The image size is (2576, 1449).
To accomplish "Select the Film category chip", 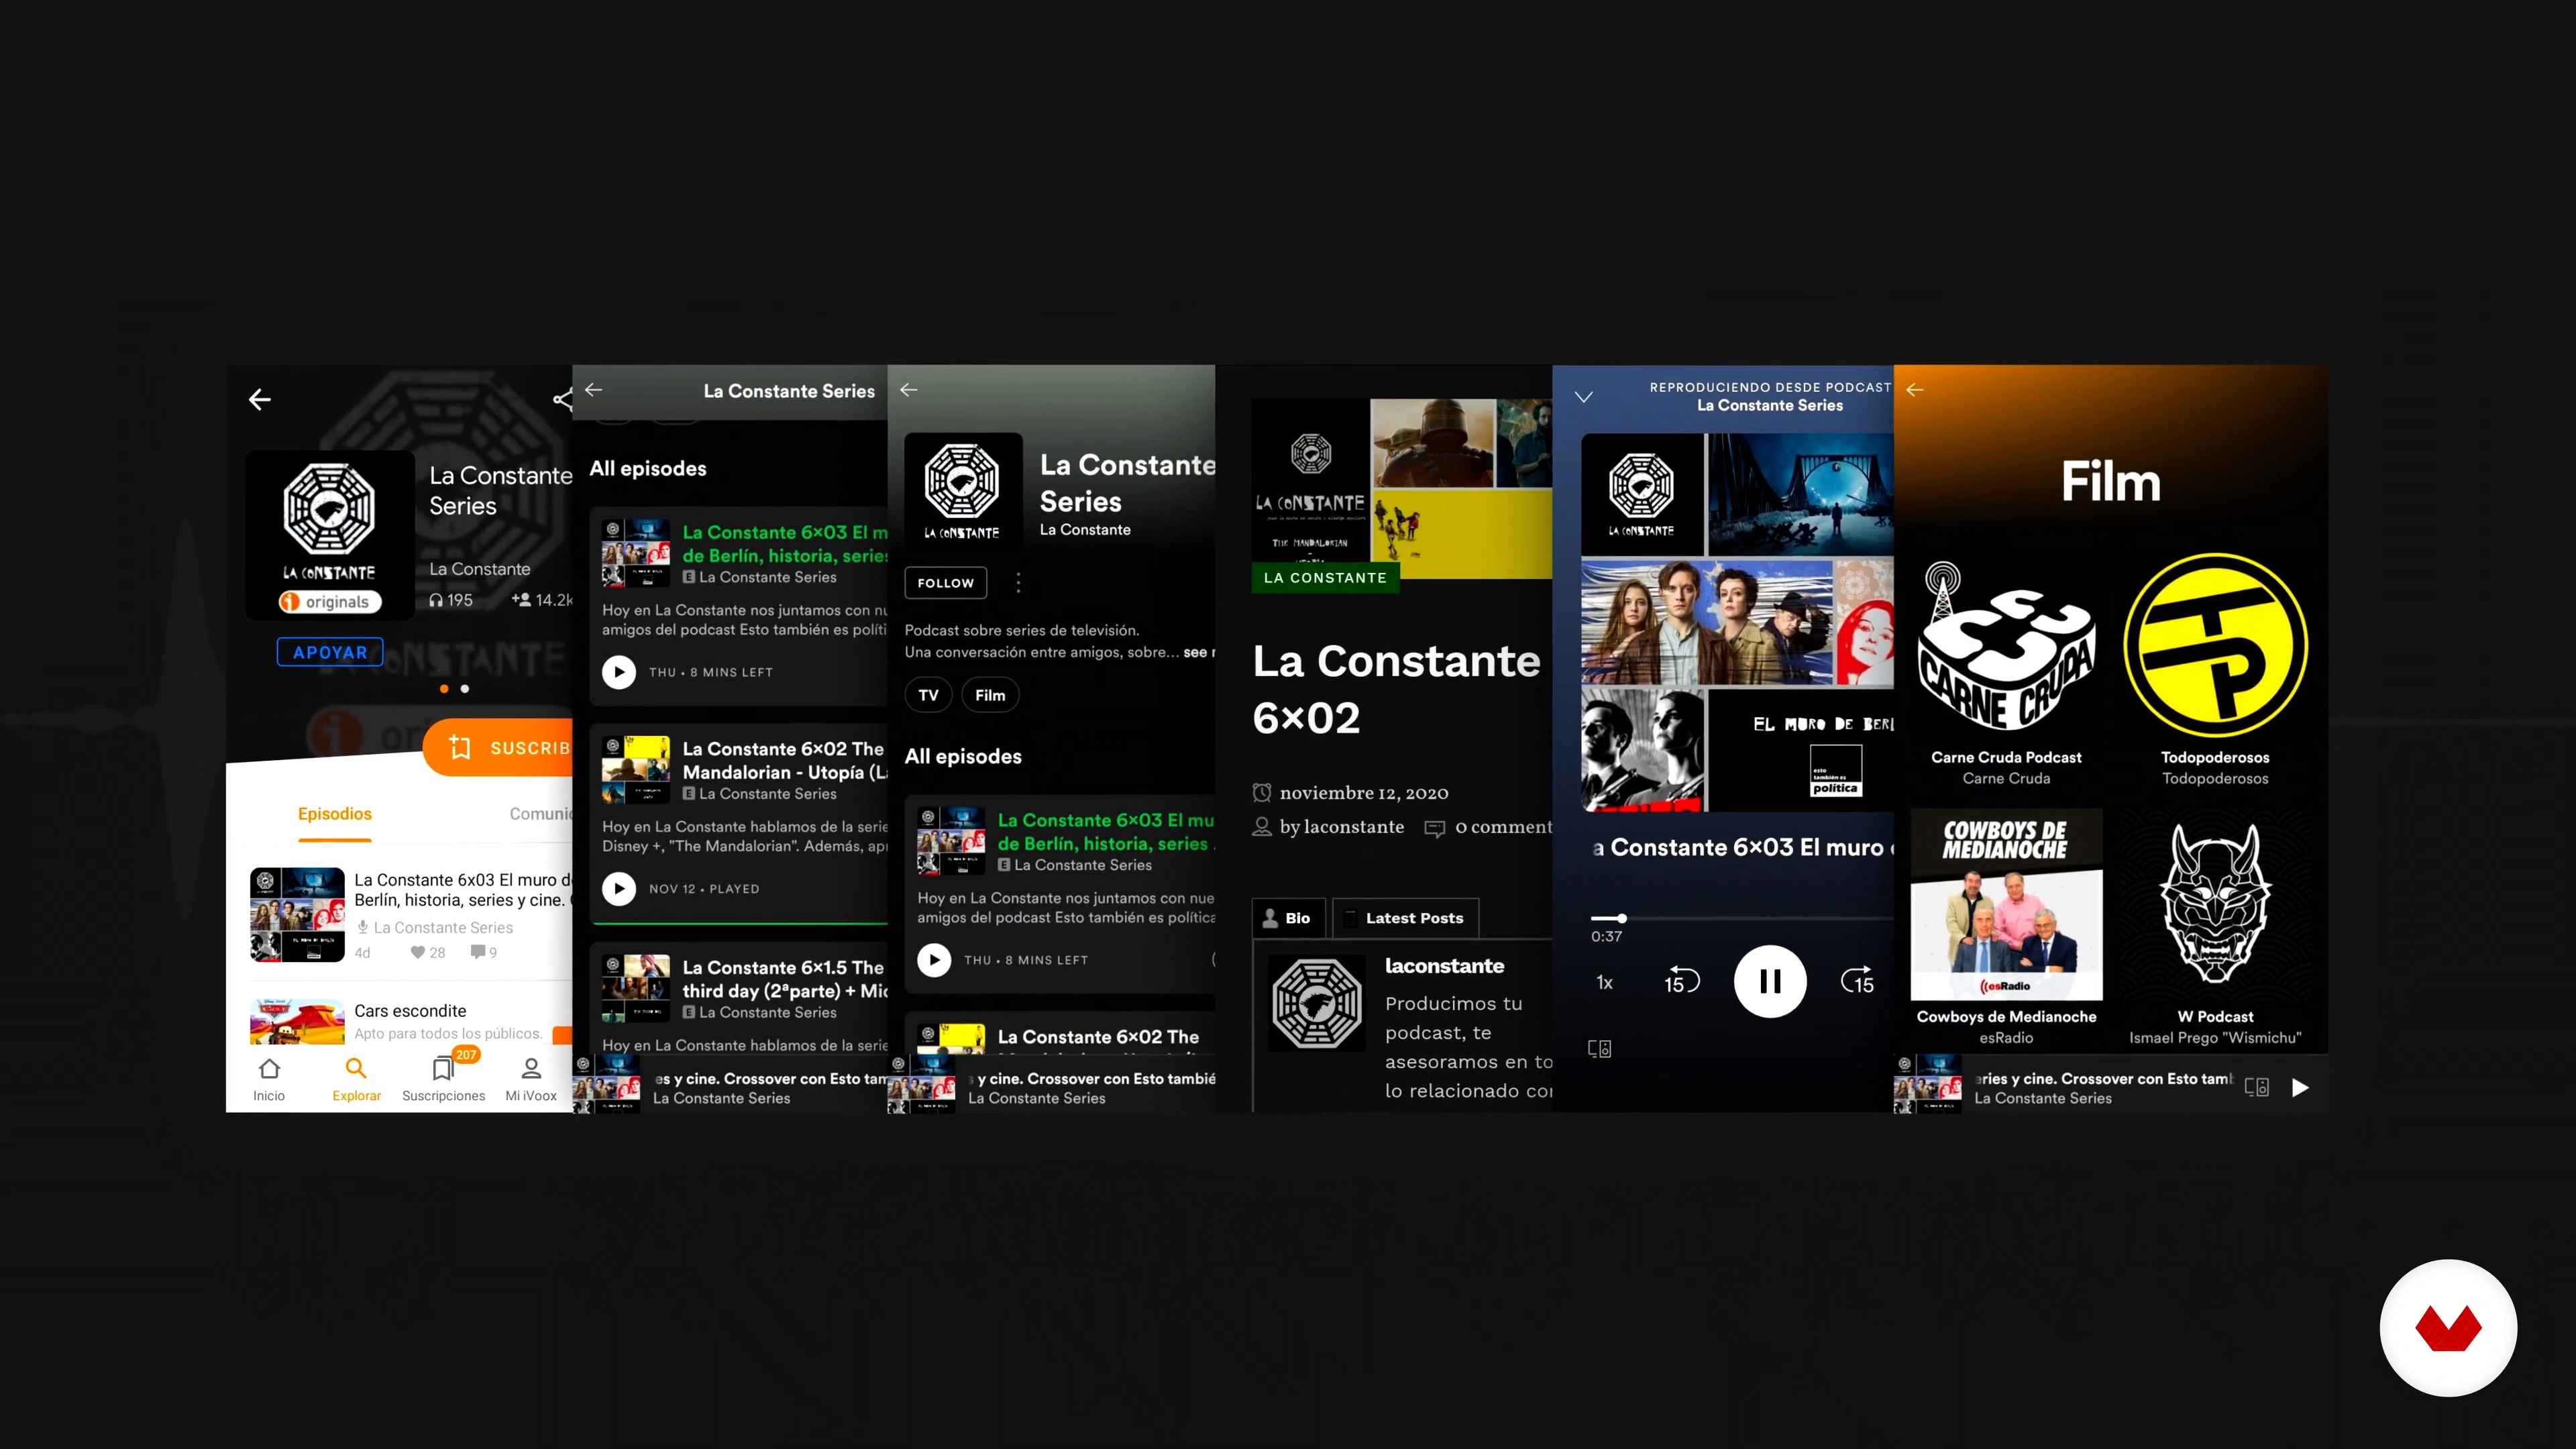I will pyautogui.click(x=990, y=695).
